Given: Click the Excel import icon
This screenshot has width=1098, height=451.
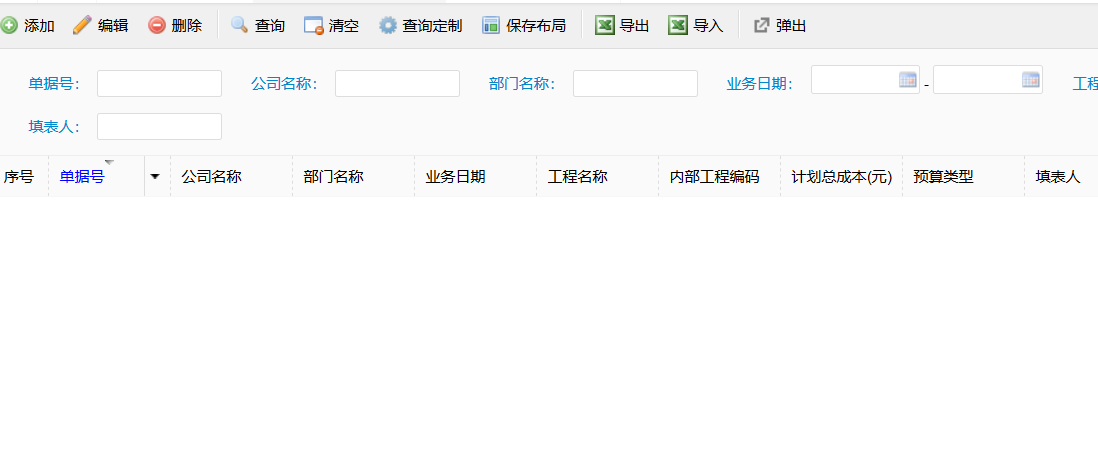Looking at the screenshot, I should pyautogui.click(x=678, y=26).
